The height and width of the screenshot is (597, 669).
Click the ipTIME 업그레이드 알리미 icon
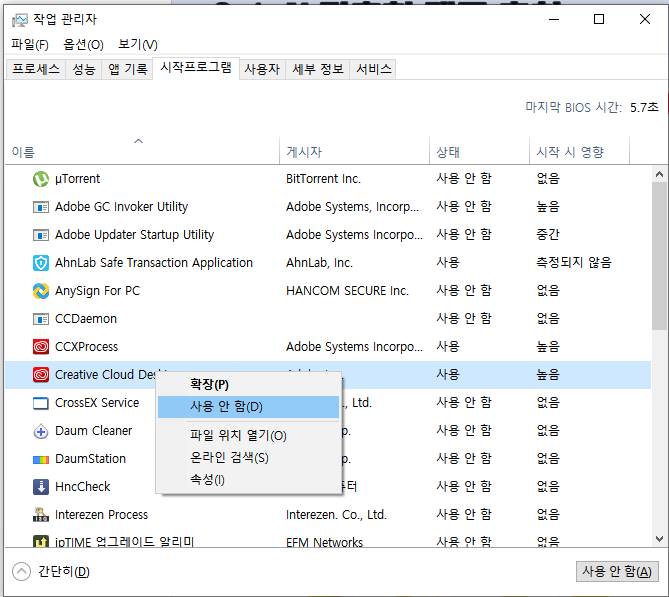click(x=41, y=541)
